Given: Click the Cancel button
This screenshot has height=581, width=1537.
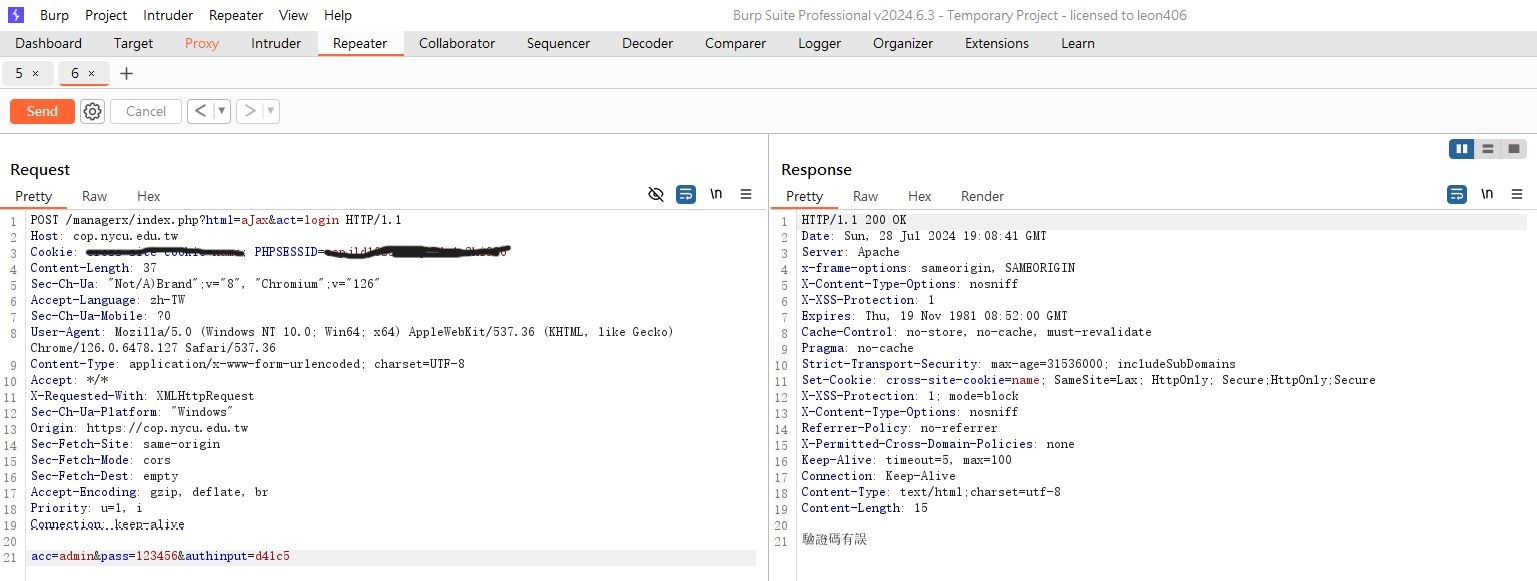Looking at the screenshot, I should (146, 111).
